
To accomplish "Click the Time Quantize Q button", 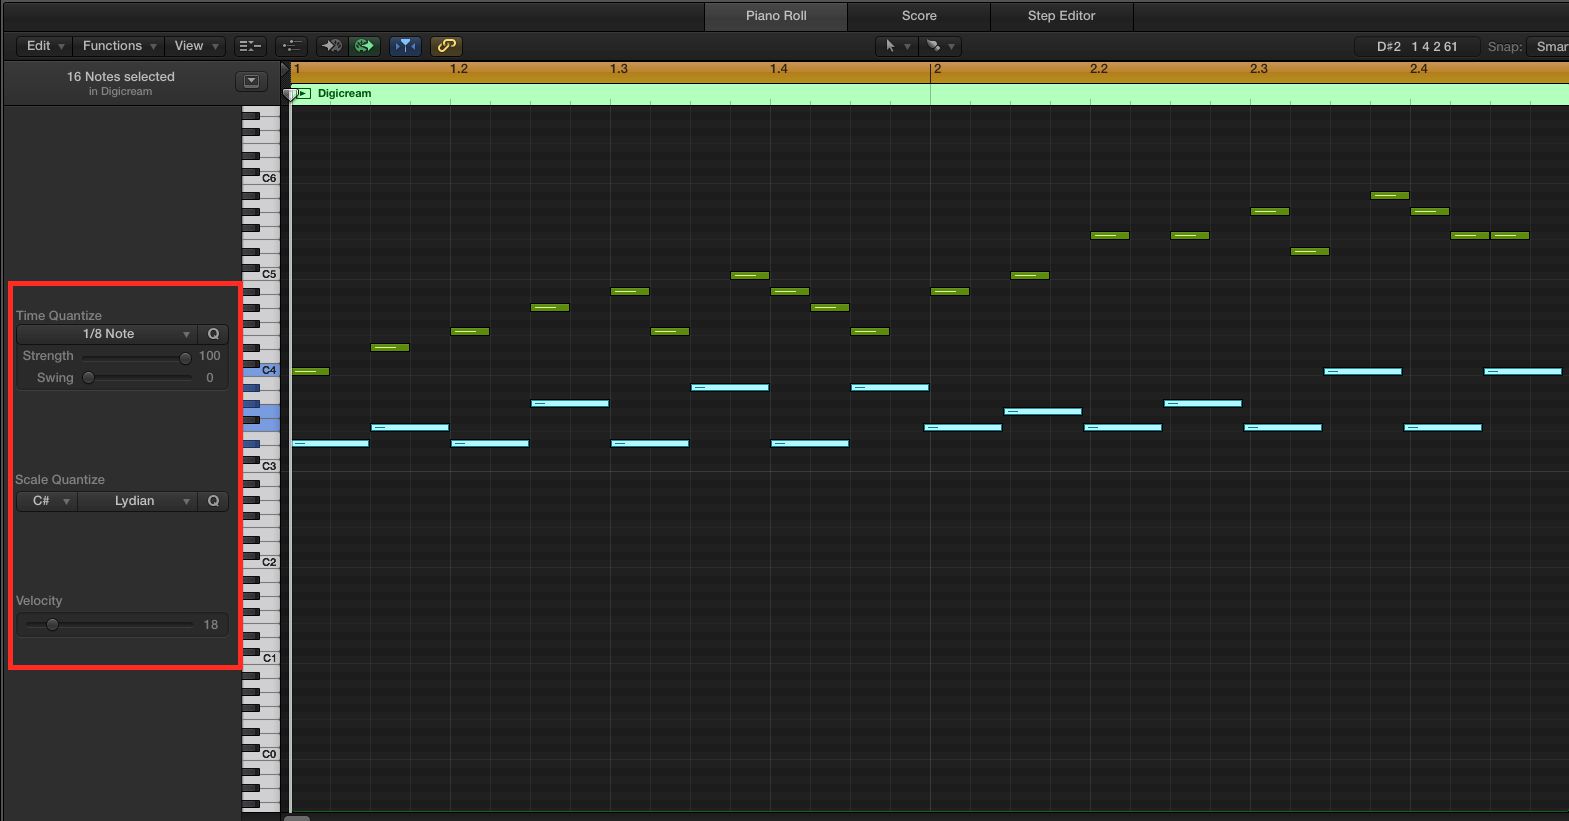I will click(213, 334).
